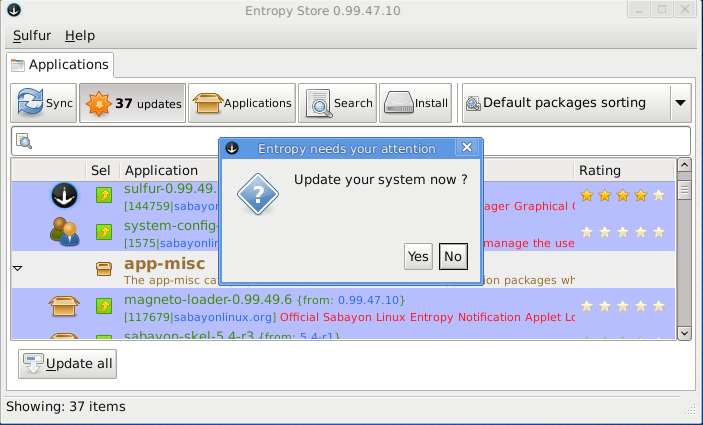Viewport: 703px width, 425px height.
Task: Open the Applications toolbar button
Action: (242, 103)
